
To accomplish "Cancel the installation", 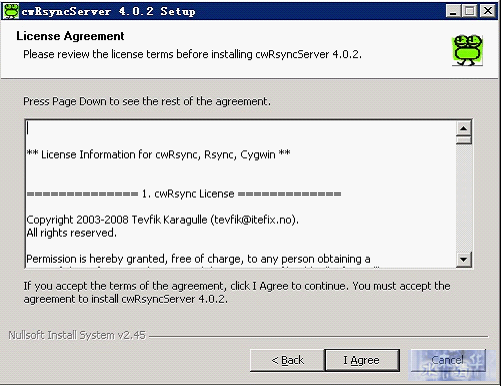I will coord(448,360).
